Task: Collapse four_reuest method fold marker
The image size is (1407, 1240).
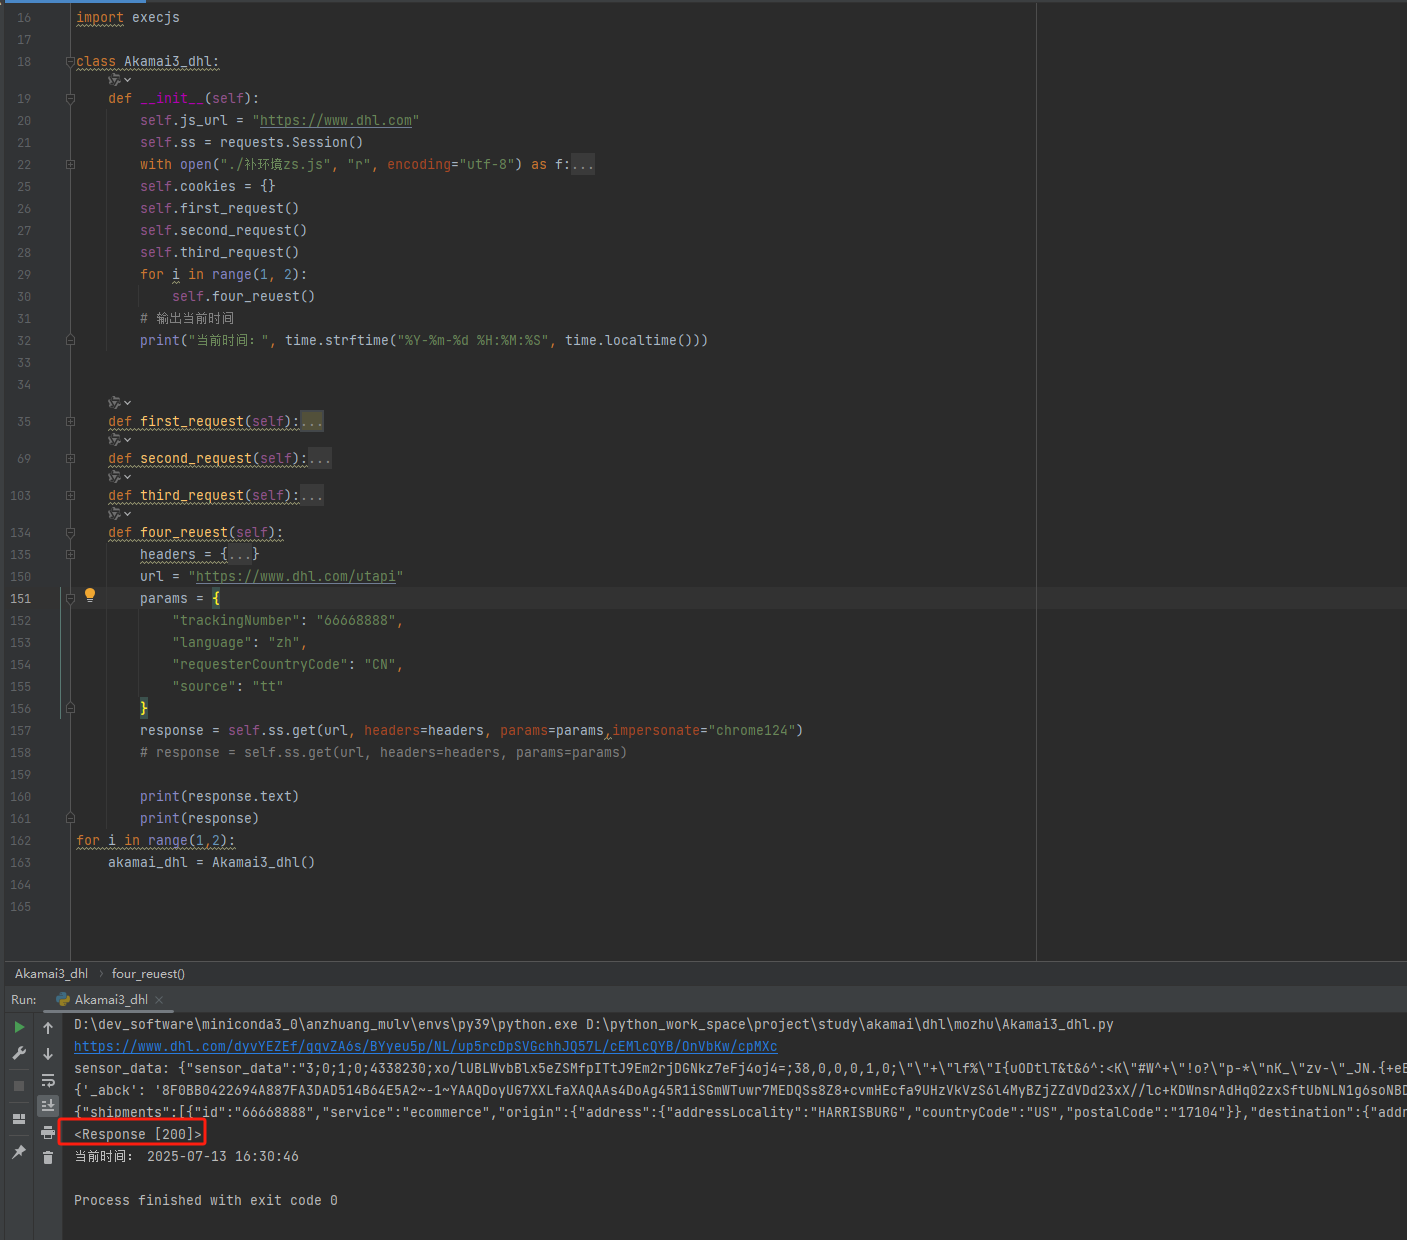Action: (x=70, y=533)
